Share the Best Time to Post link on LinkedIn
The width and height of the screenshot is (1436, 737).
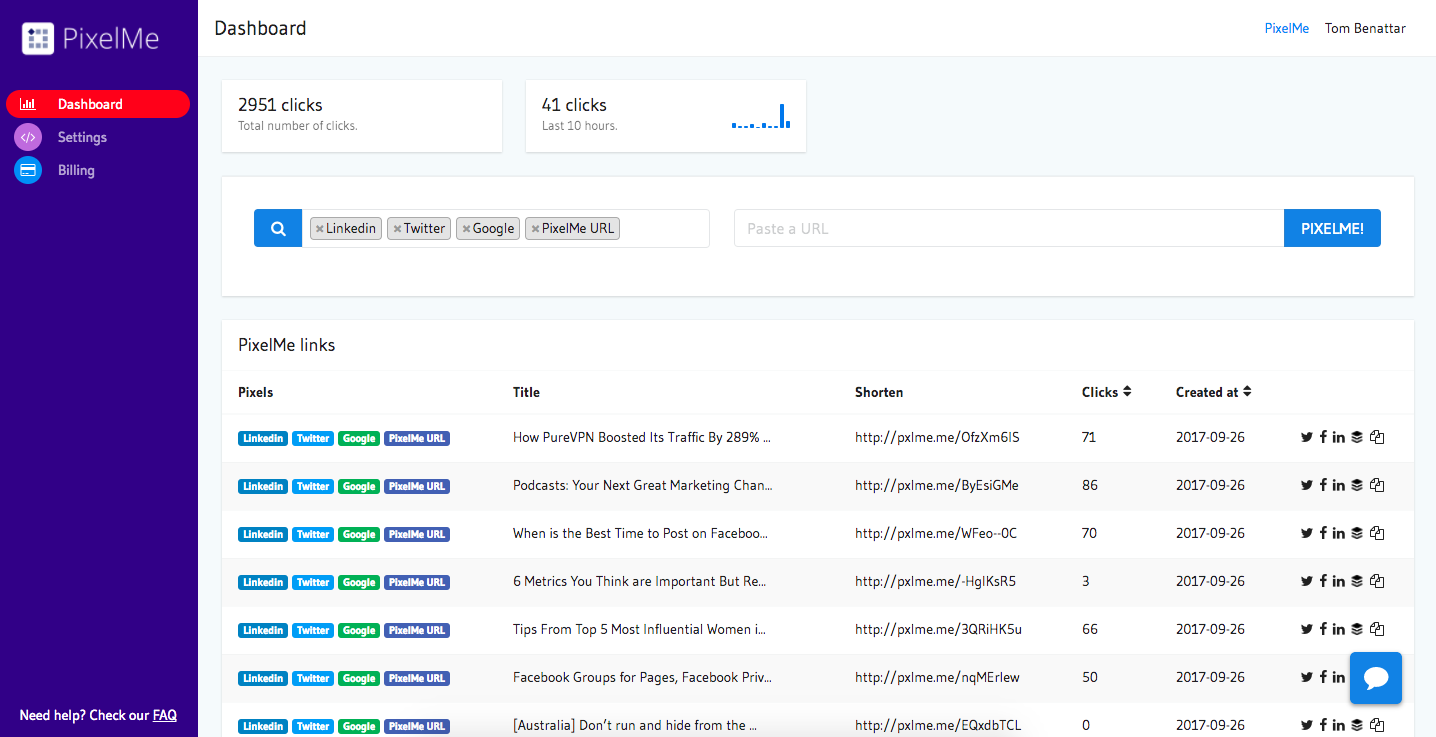(1339, 533)
